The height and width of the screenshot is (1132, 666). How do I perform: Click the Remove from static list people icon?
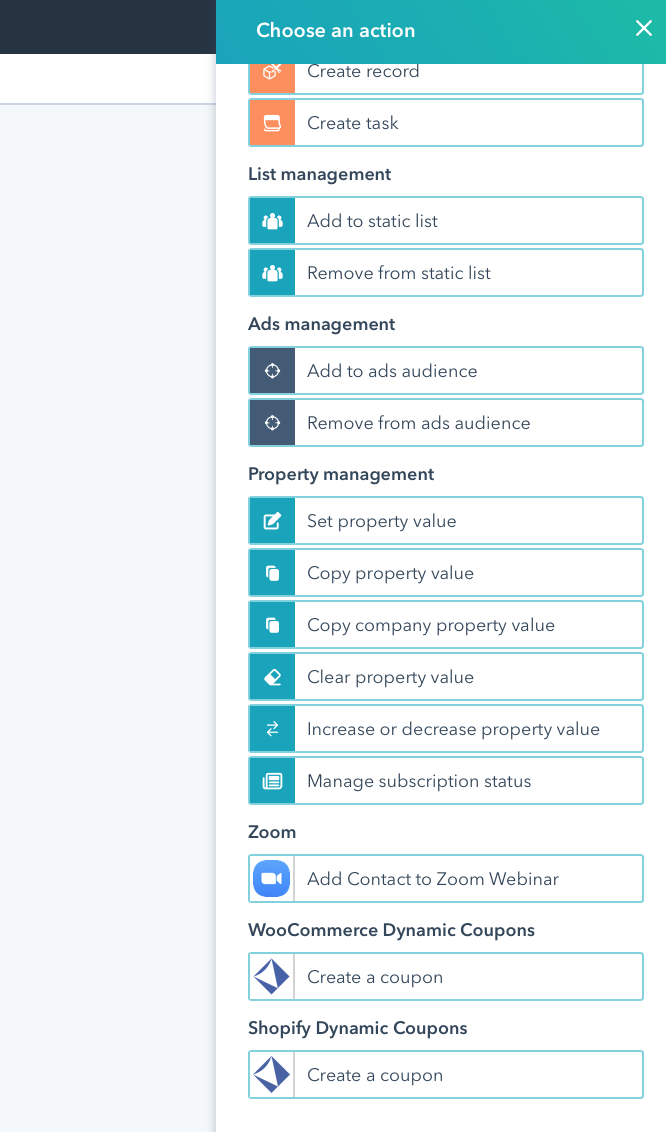272,273
